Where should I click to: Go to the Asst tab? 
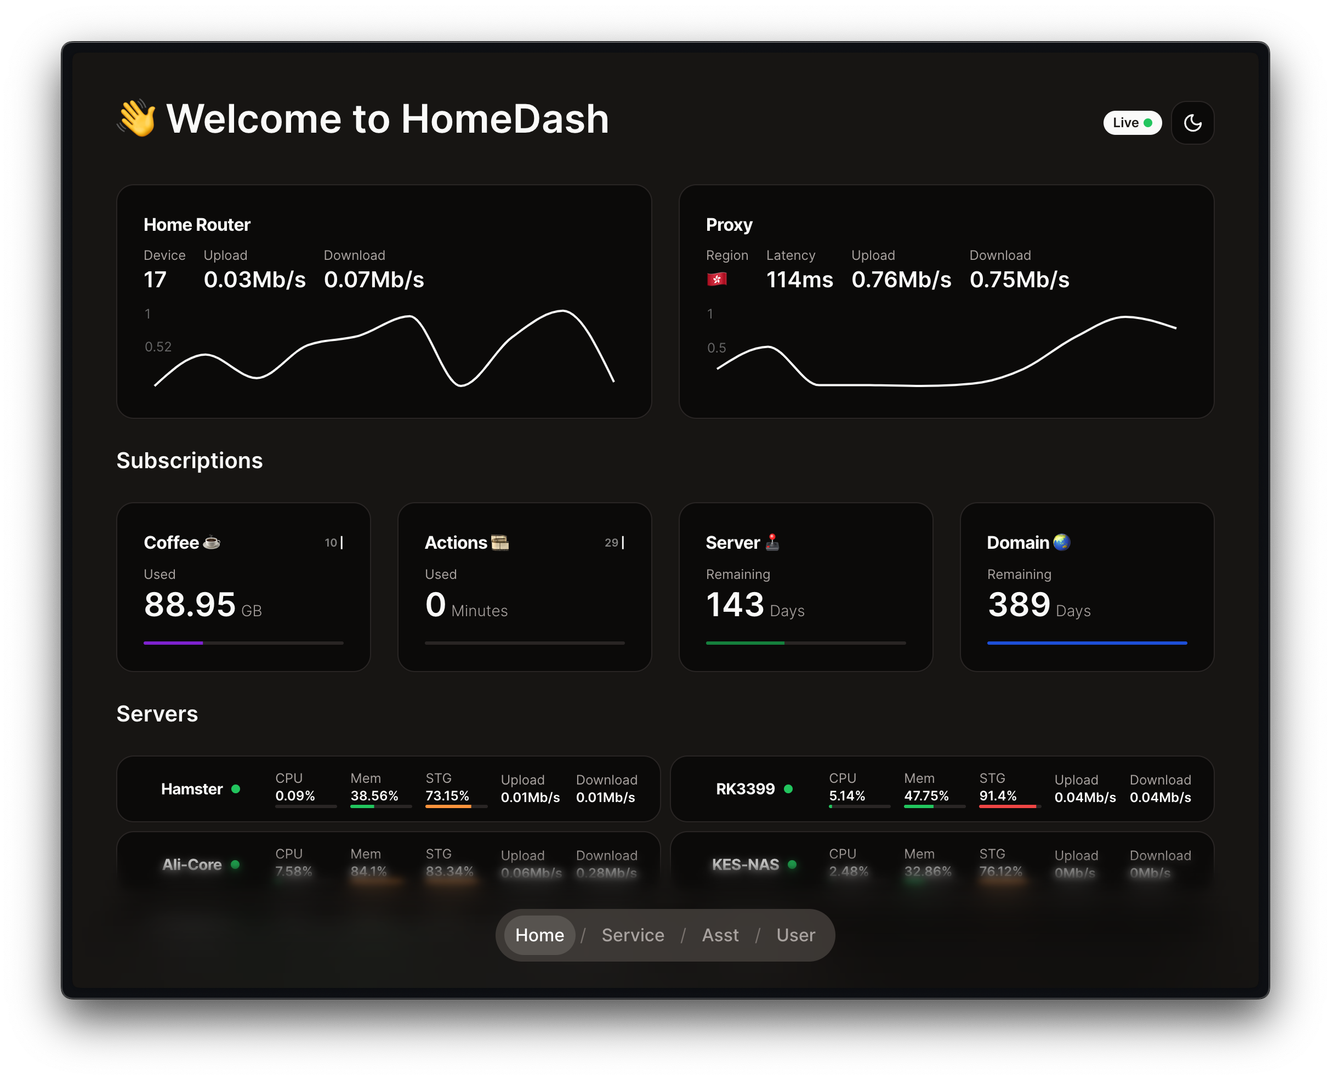click(720, 935)
